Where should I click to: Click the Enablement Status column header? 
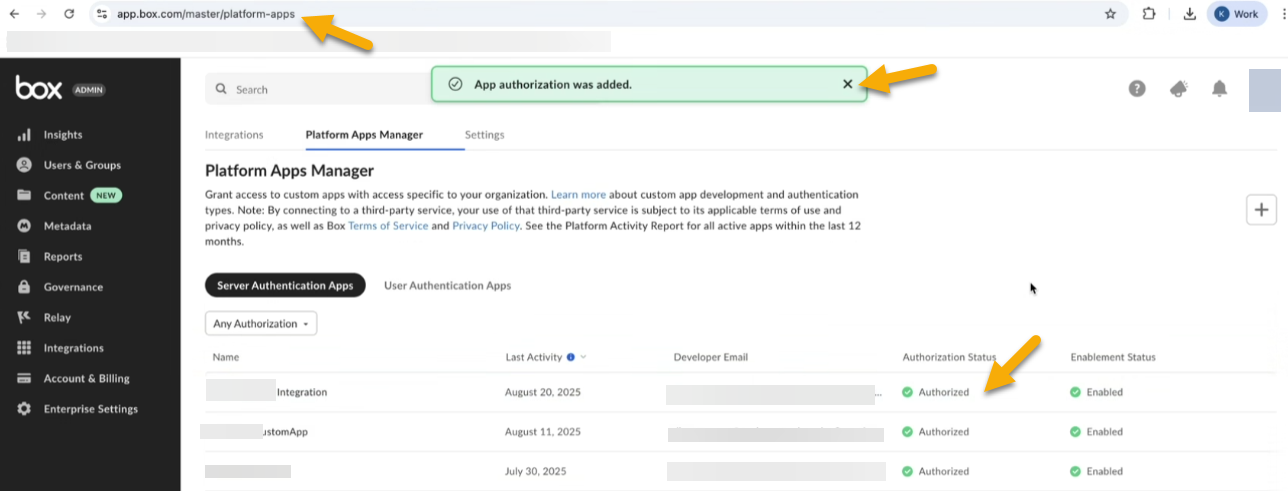point(1113,357)
